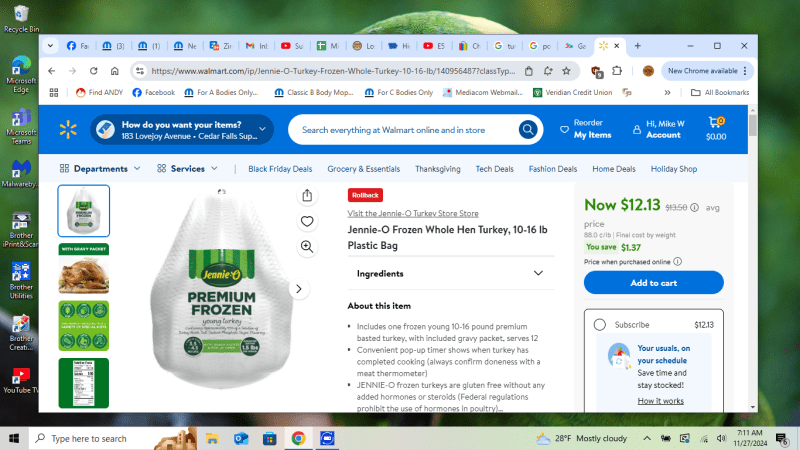Open the Veridian Credit Union bookmark

(572, 92)
